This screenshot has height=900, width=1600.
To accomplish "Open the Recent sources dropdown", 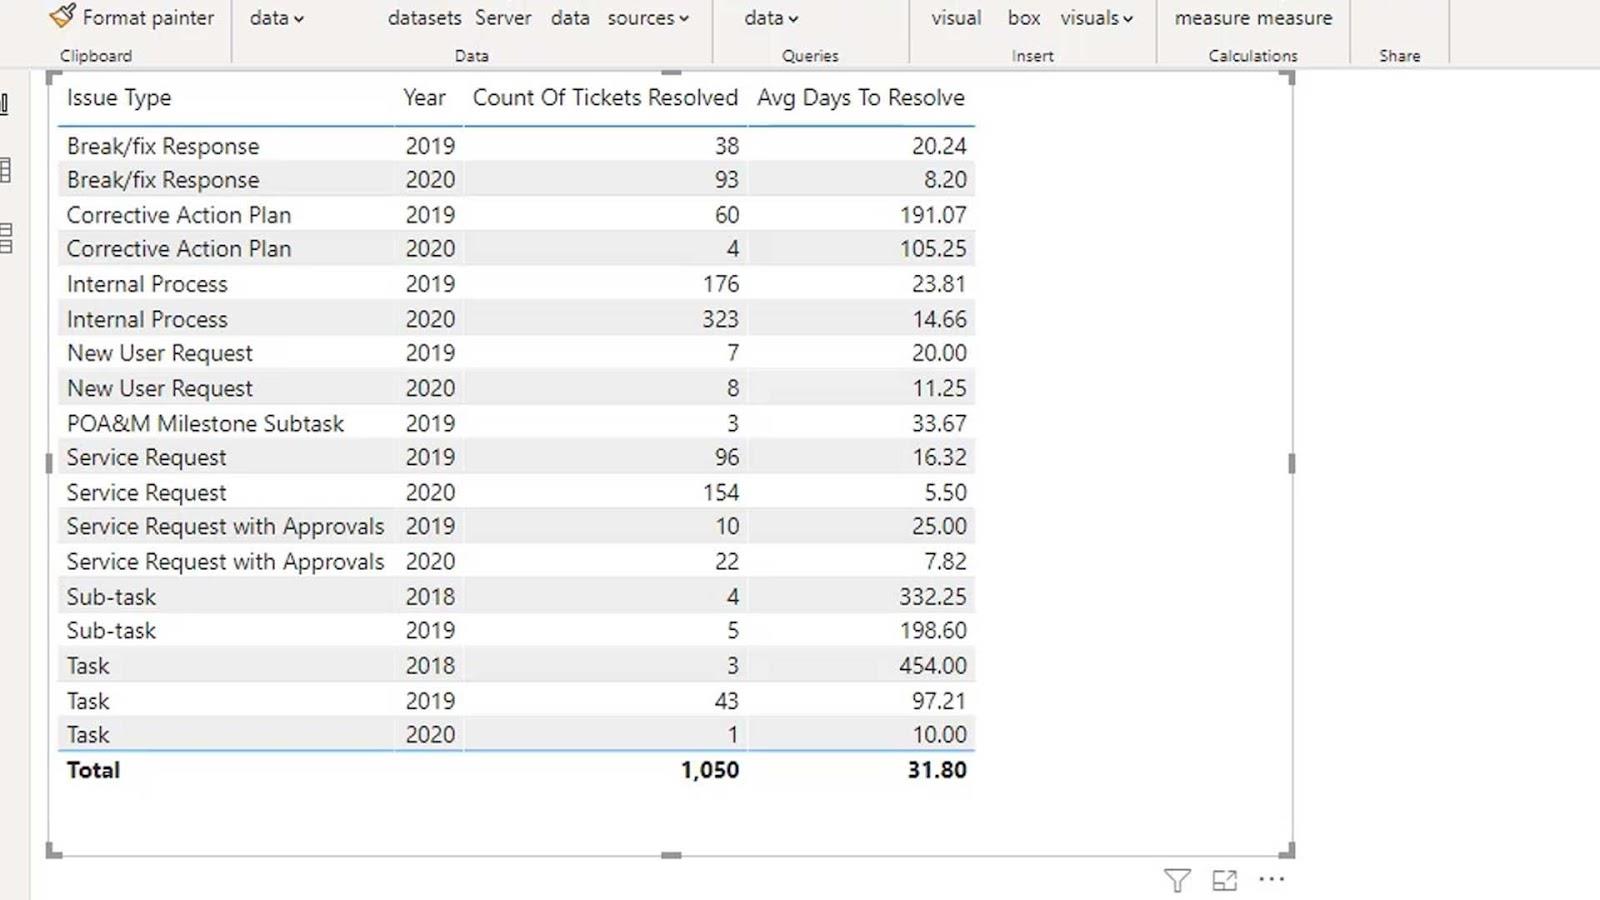I will coord(648,18).
